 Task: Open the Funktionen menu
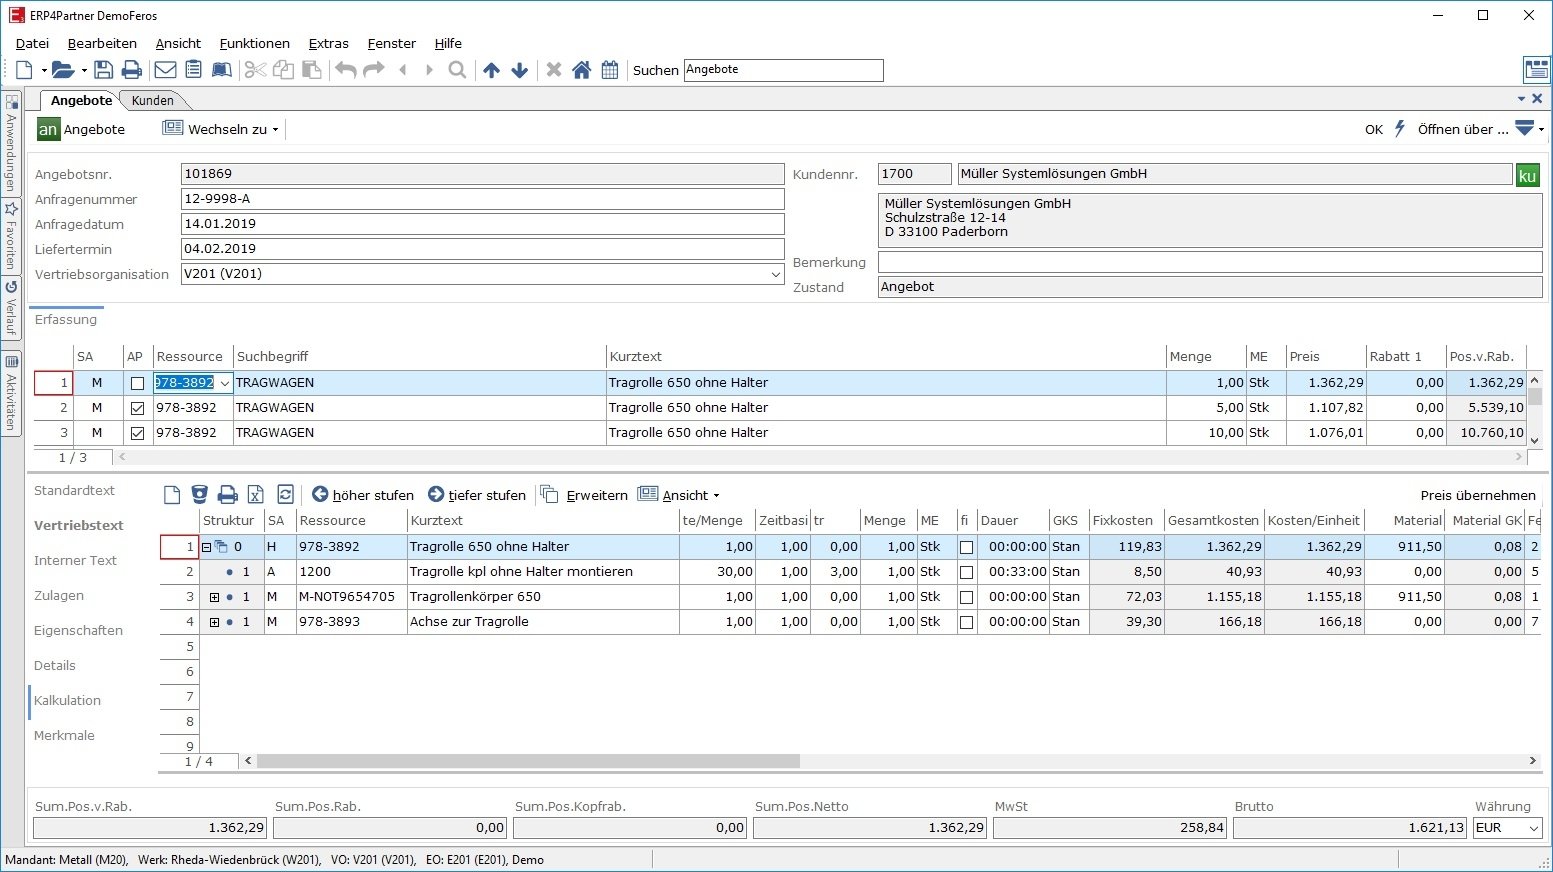click(254, 43)
